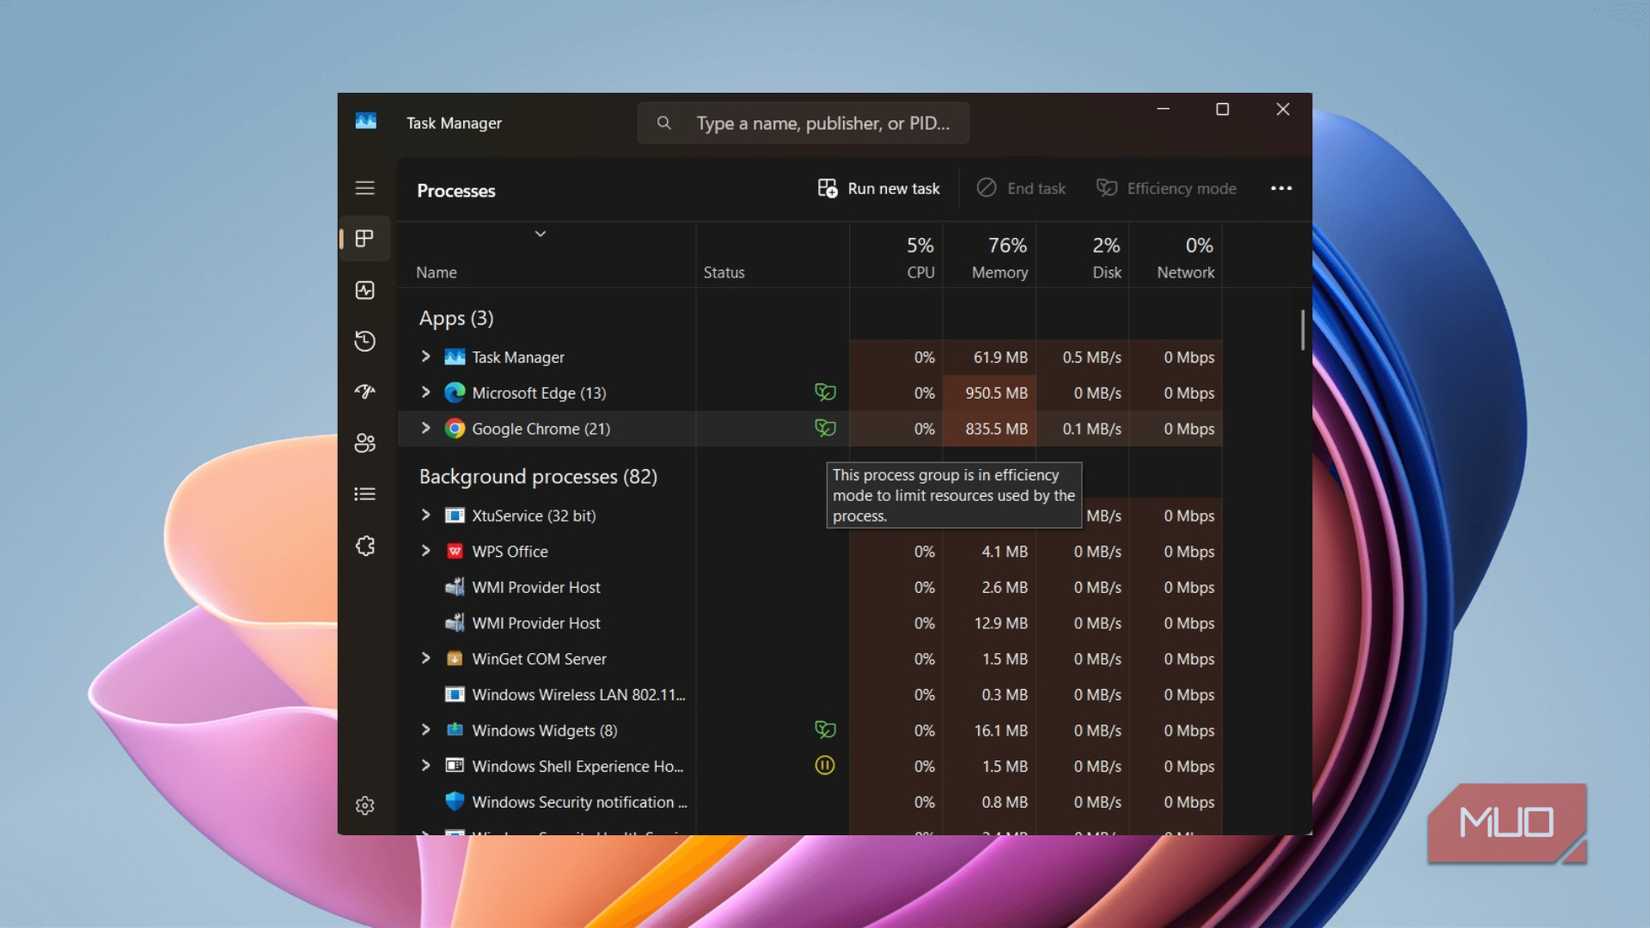Click the Google Chrome icon in process list

[x=455, y=428]
